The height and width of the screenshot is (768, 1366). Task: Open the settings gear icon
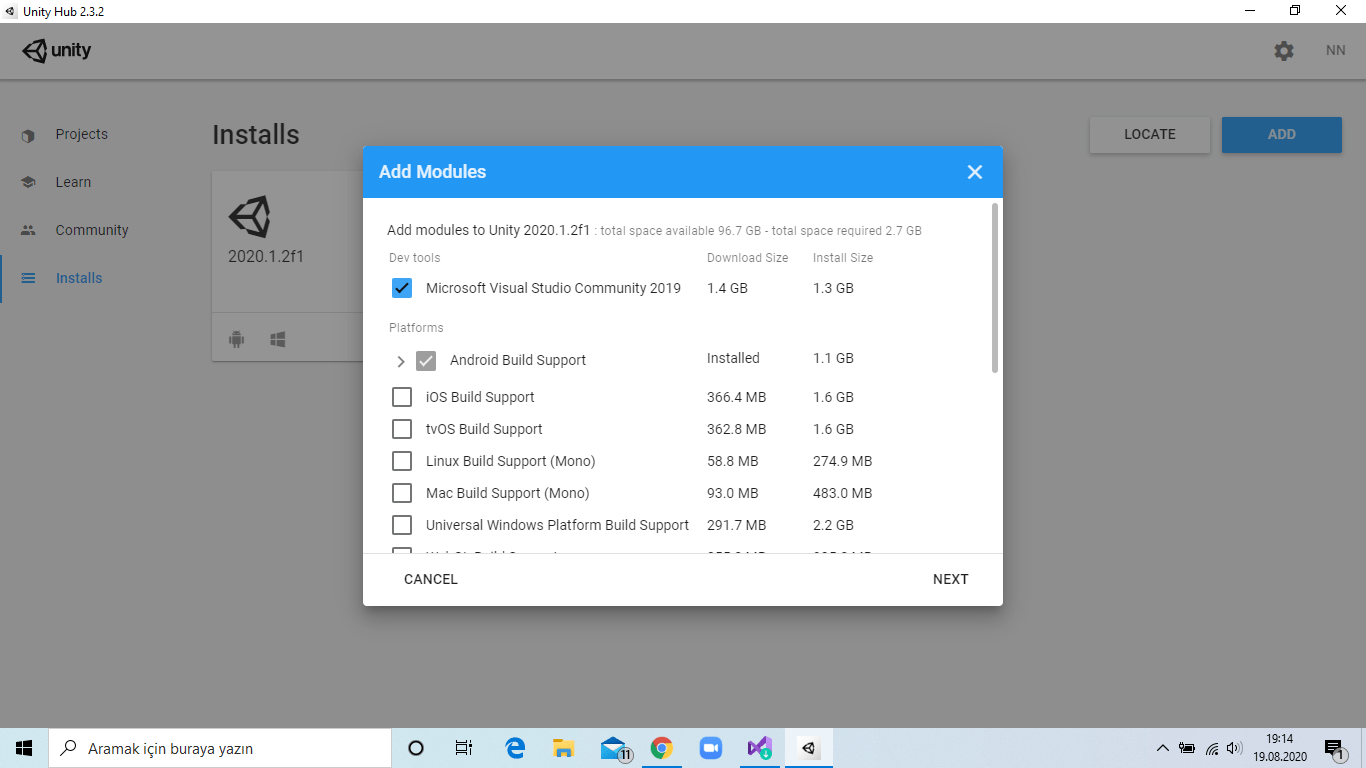(1284, 51)
